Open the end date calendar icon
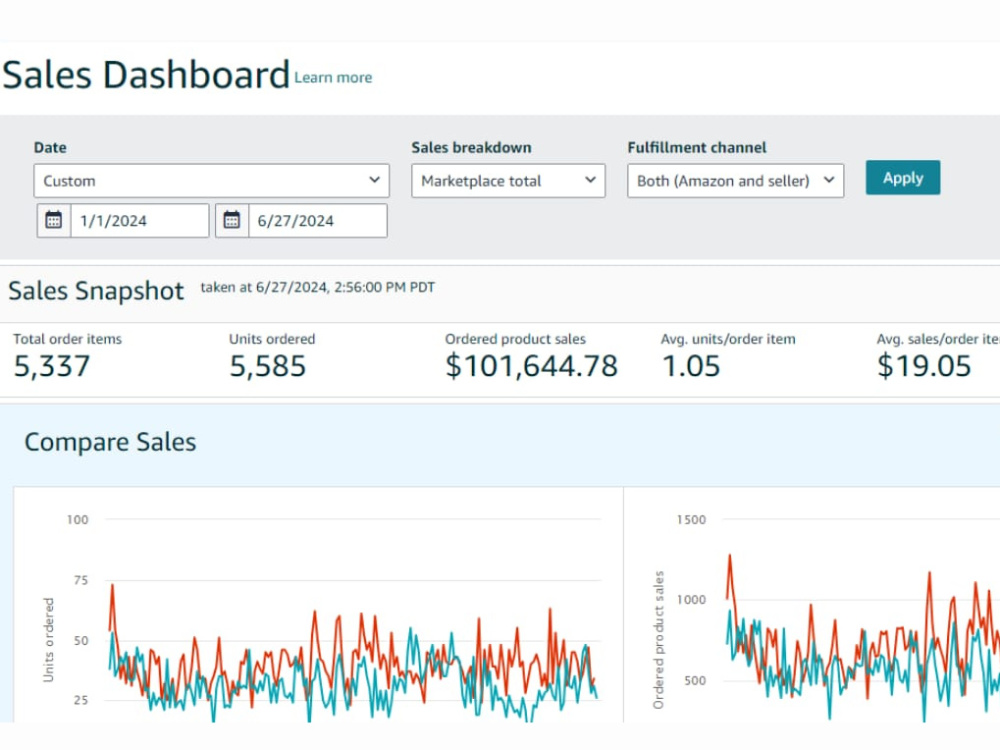 tap(232, 221)
